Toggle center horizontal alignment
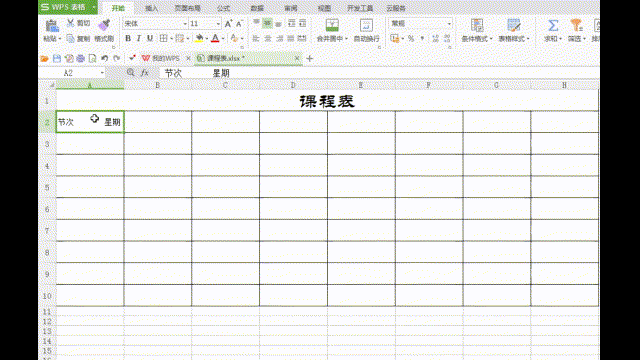This screenshot has height=360, width=640. (x=268, y=38)
